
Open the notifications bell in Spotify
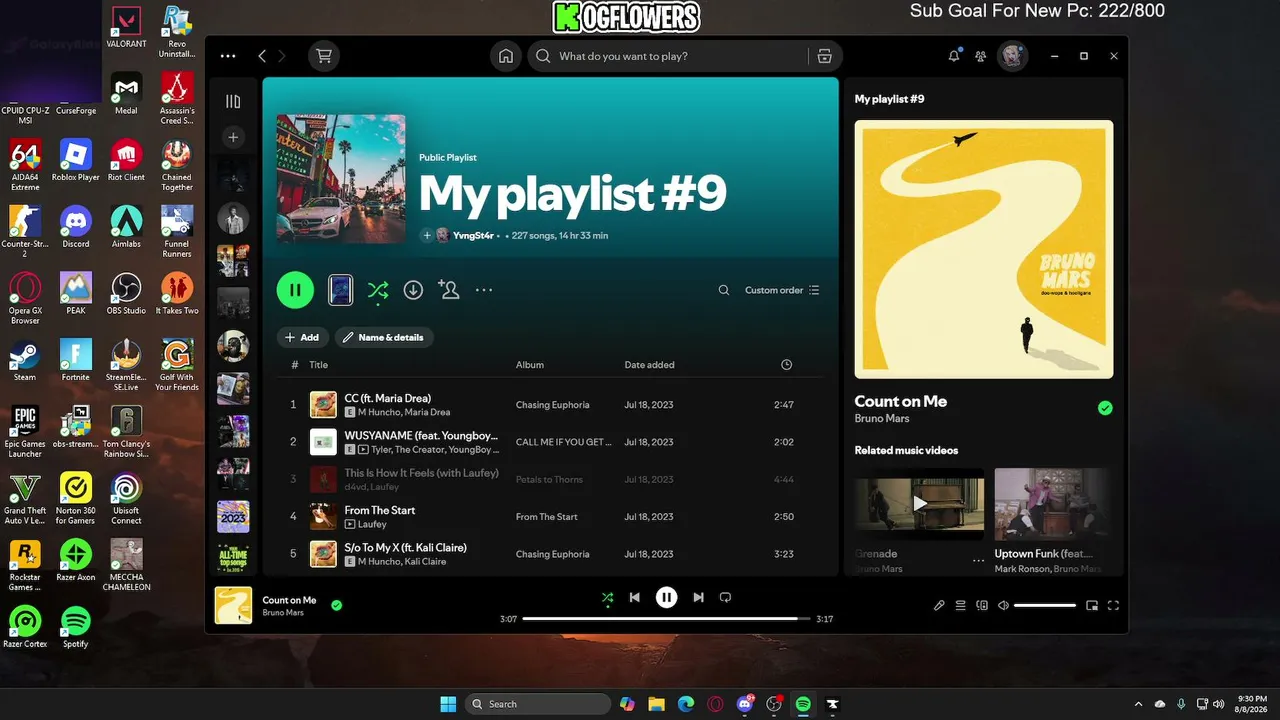(954, 56)
